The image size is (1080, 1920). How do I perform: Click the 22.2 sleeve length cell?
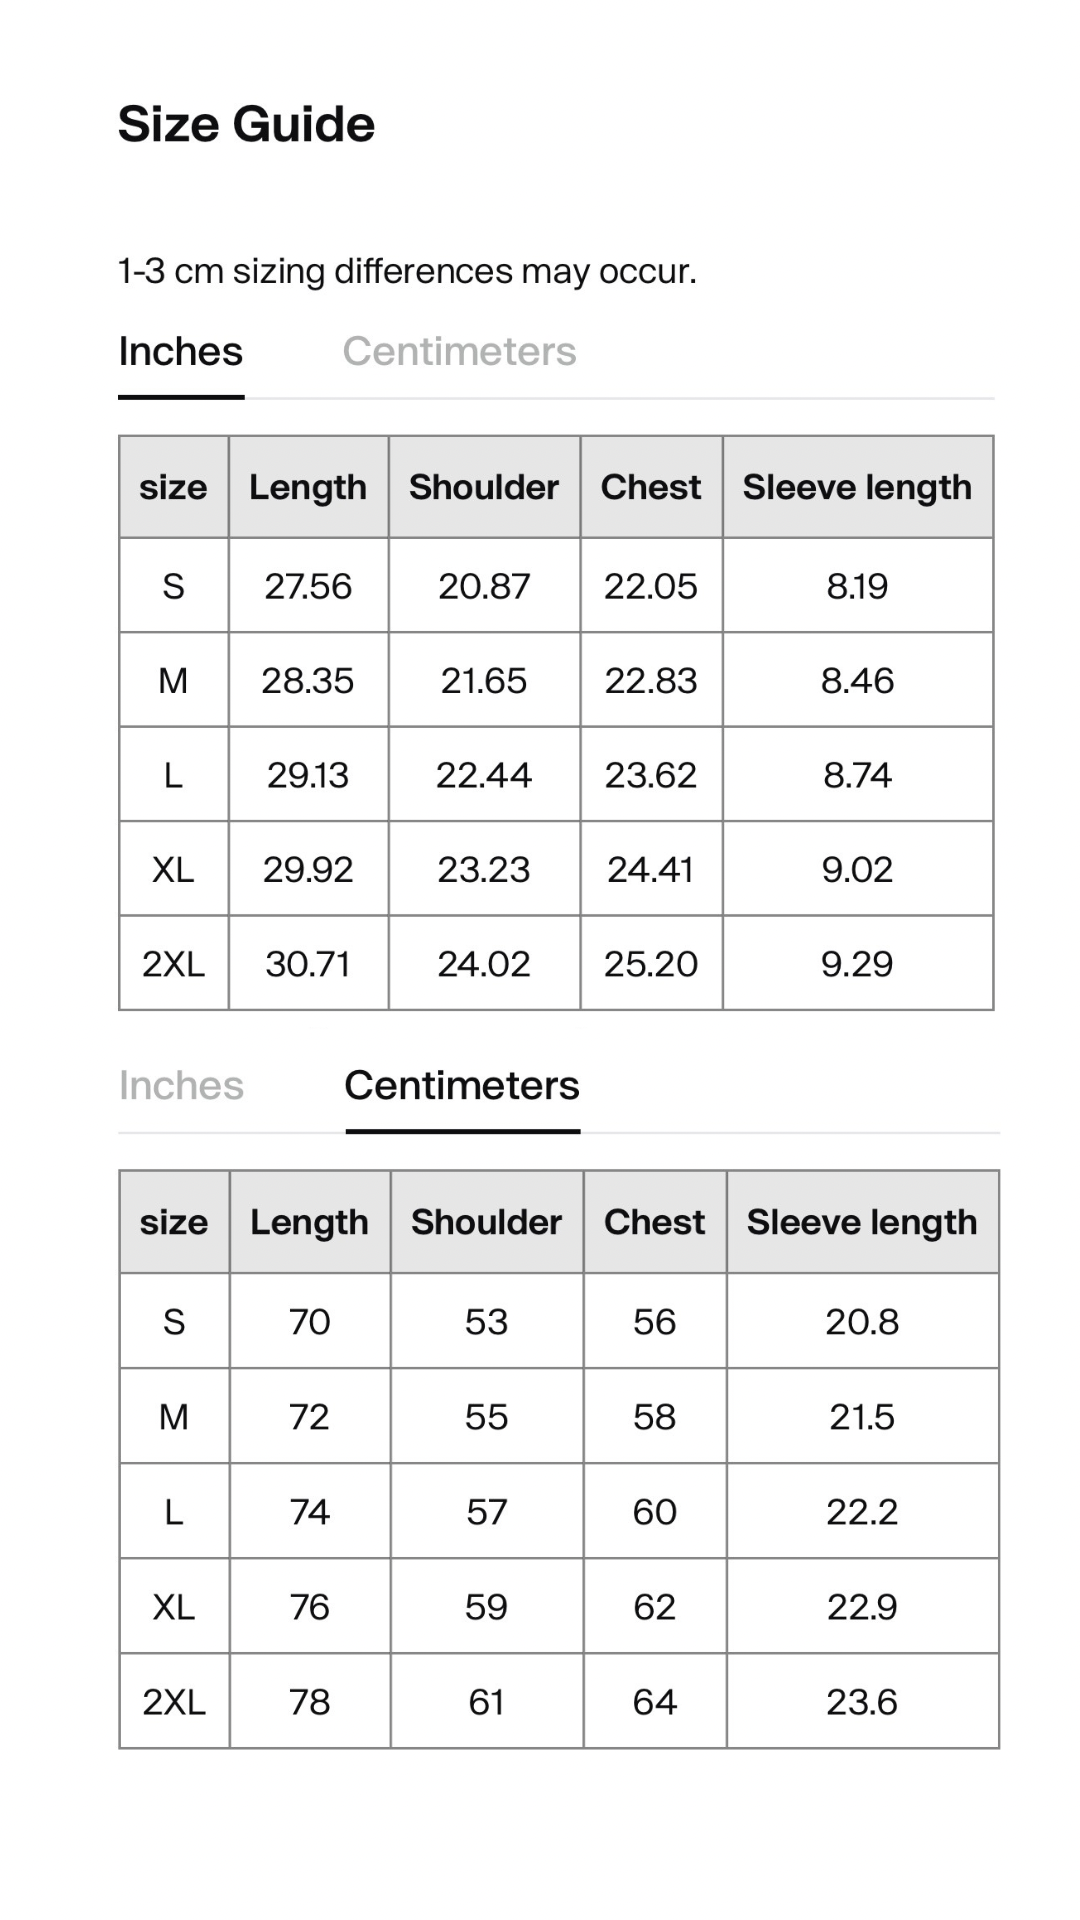pos(862,1512)
